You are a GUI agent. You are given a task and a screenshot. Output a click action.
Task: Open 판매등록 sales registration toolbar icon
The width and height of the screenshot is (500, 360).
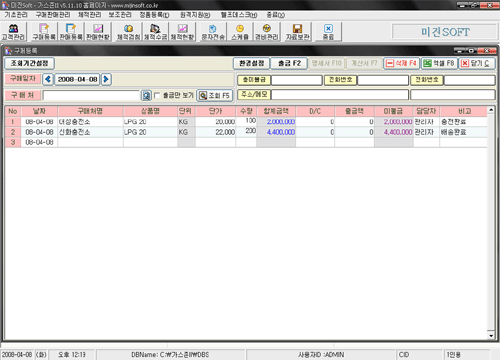coord(71,32)
